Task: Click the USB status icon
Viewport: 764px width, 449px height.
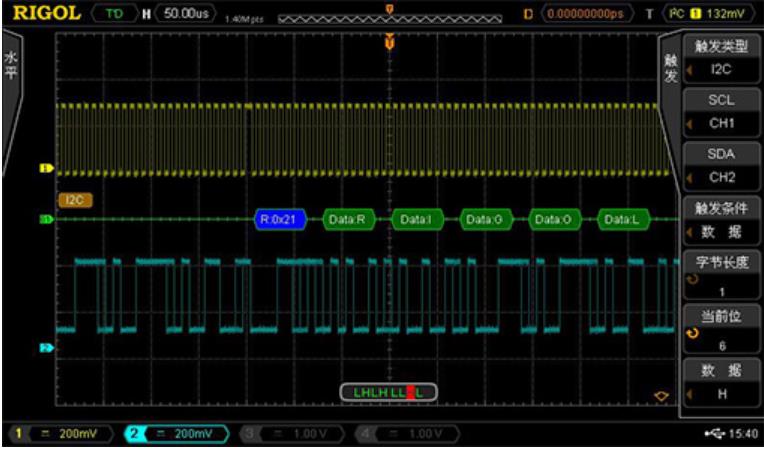Action: point(712,434)
